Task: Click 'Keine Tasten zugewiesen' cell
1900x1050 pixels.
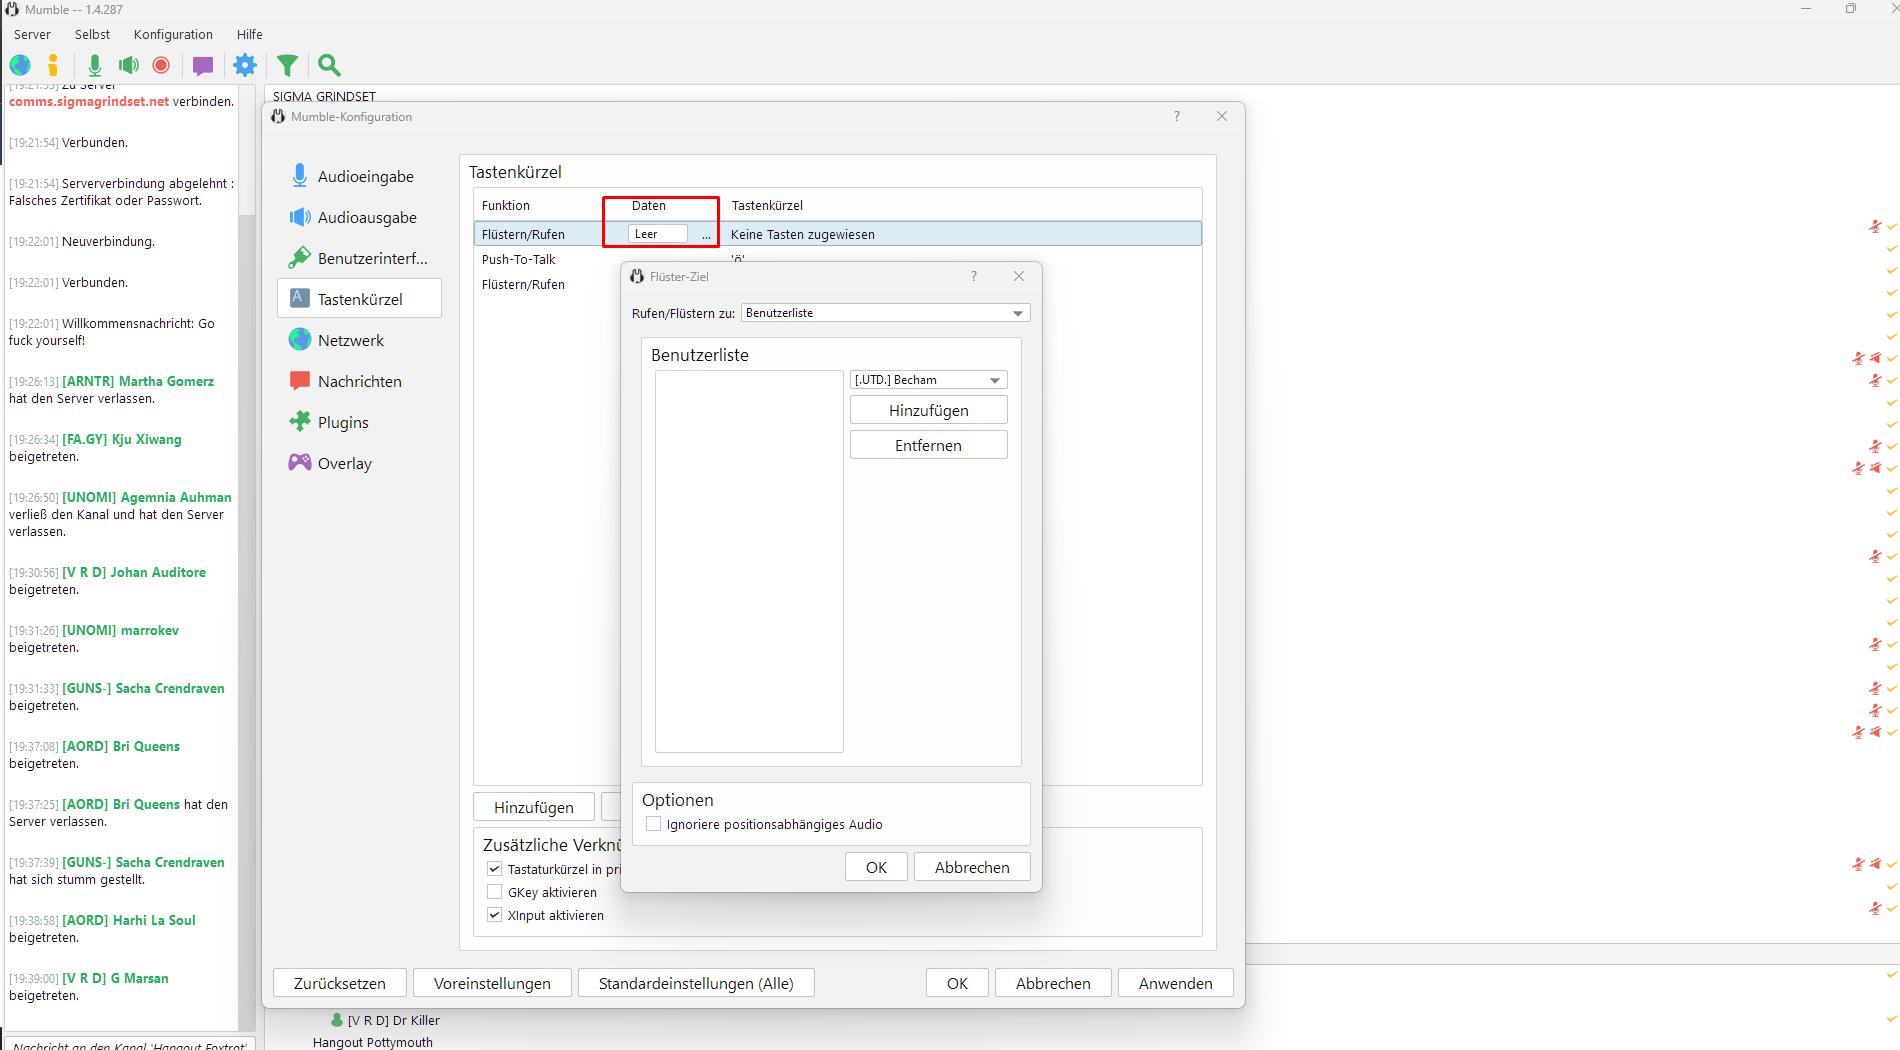Action: 802,234
